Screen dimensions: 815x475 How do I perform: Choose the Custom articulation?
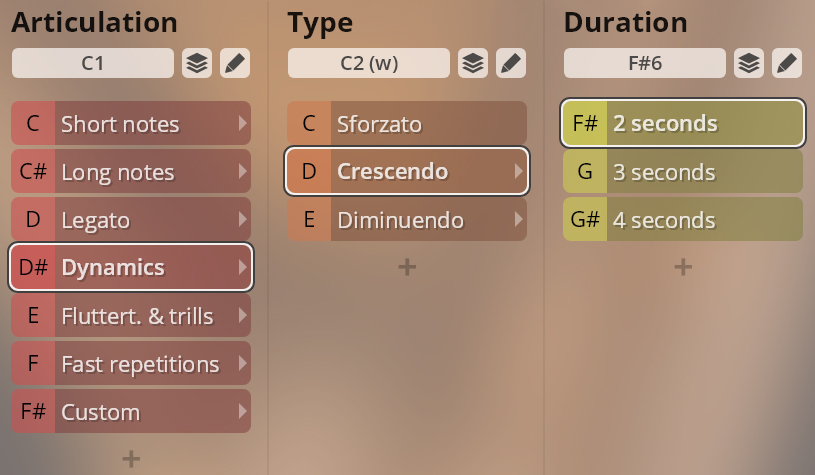click(131, 411)
